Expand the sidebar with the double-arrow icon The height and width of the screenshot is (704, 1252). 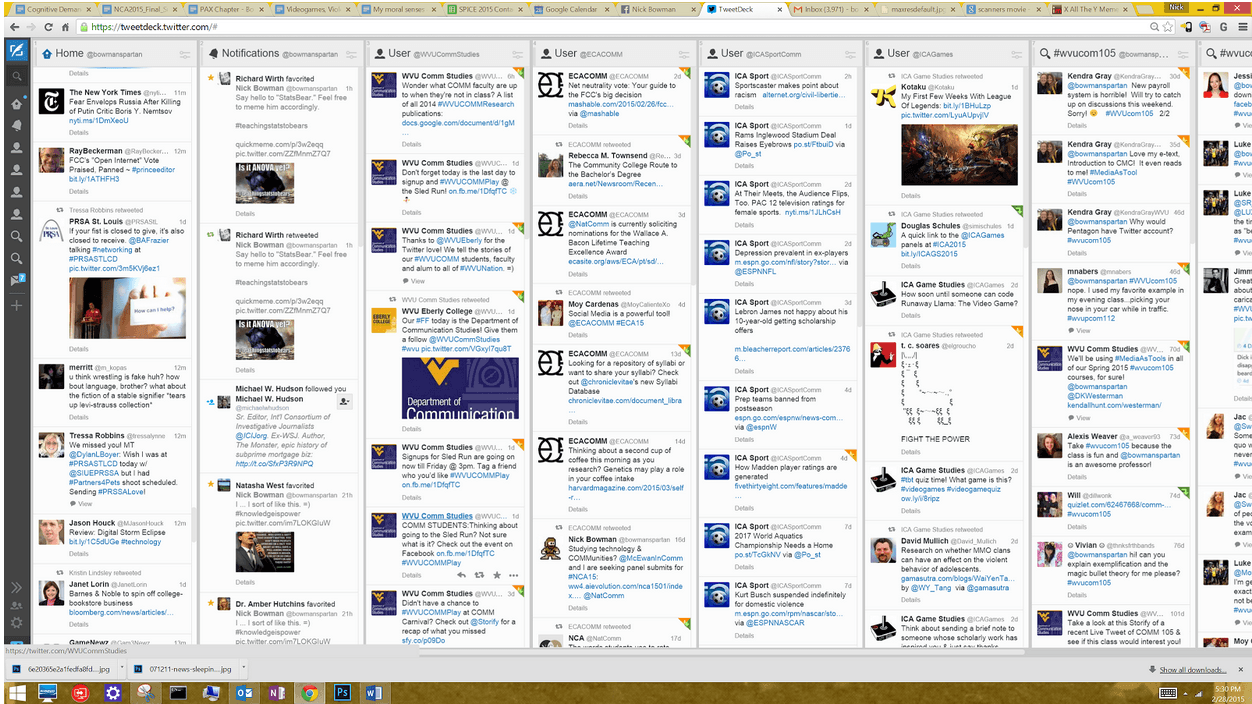(16, 587)
